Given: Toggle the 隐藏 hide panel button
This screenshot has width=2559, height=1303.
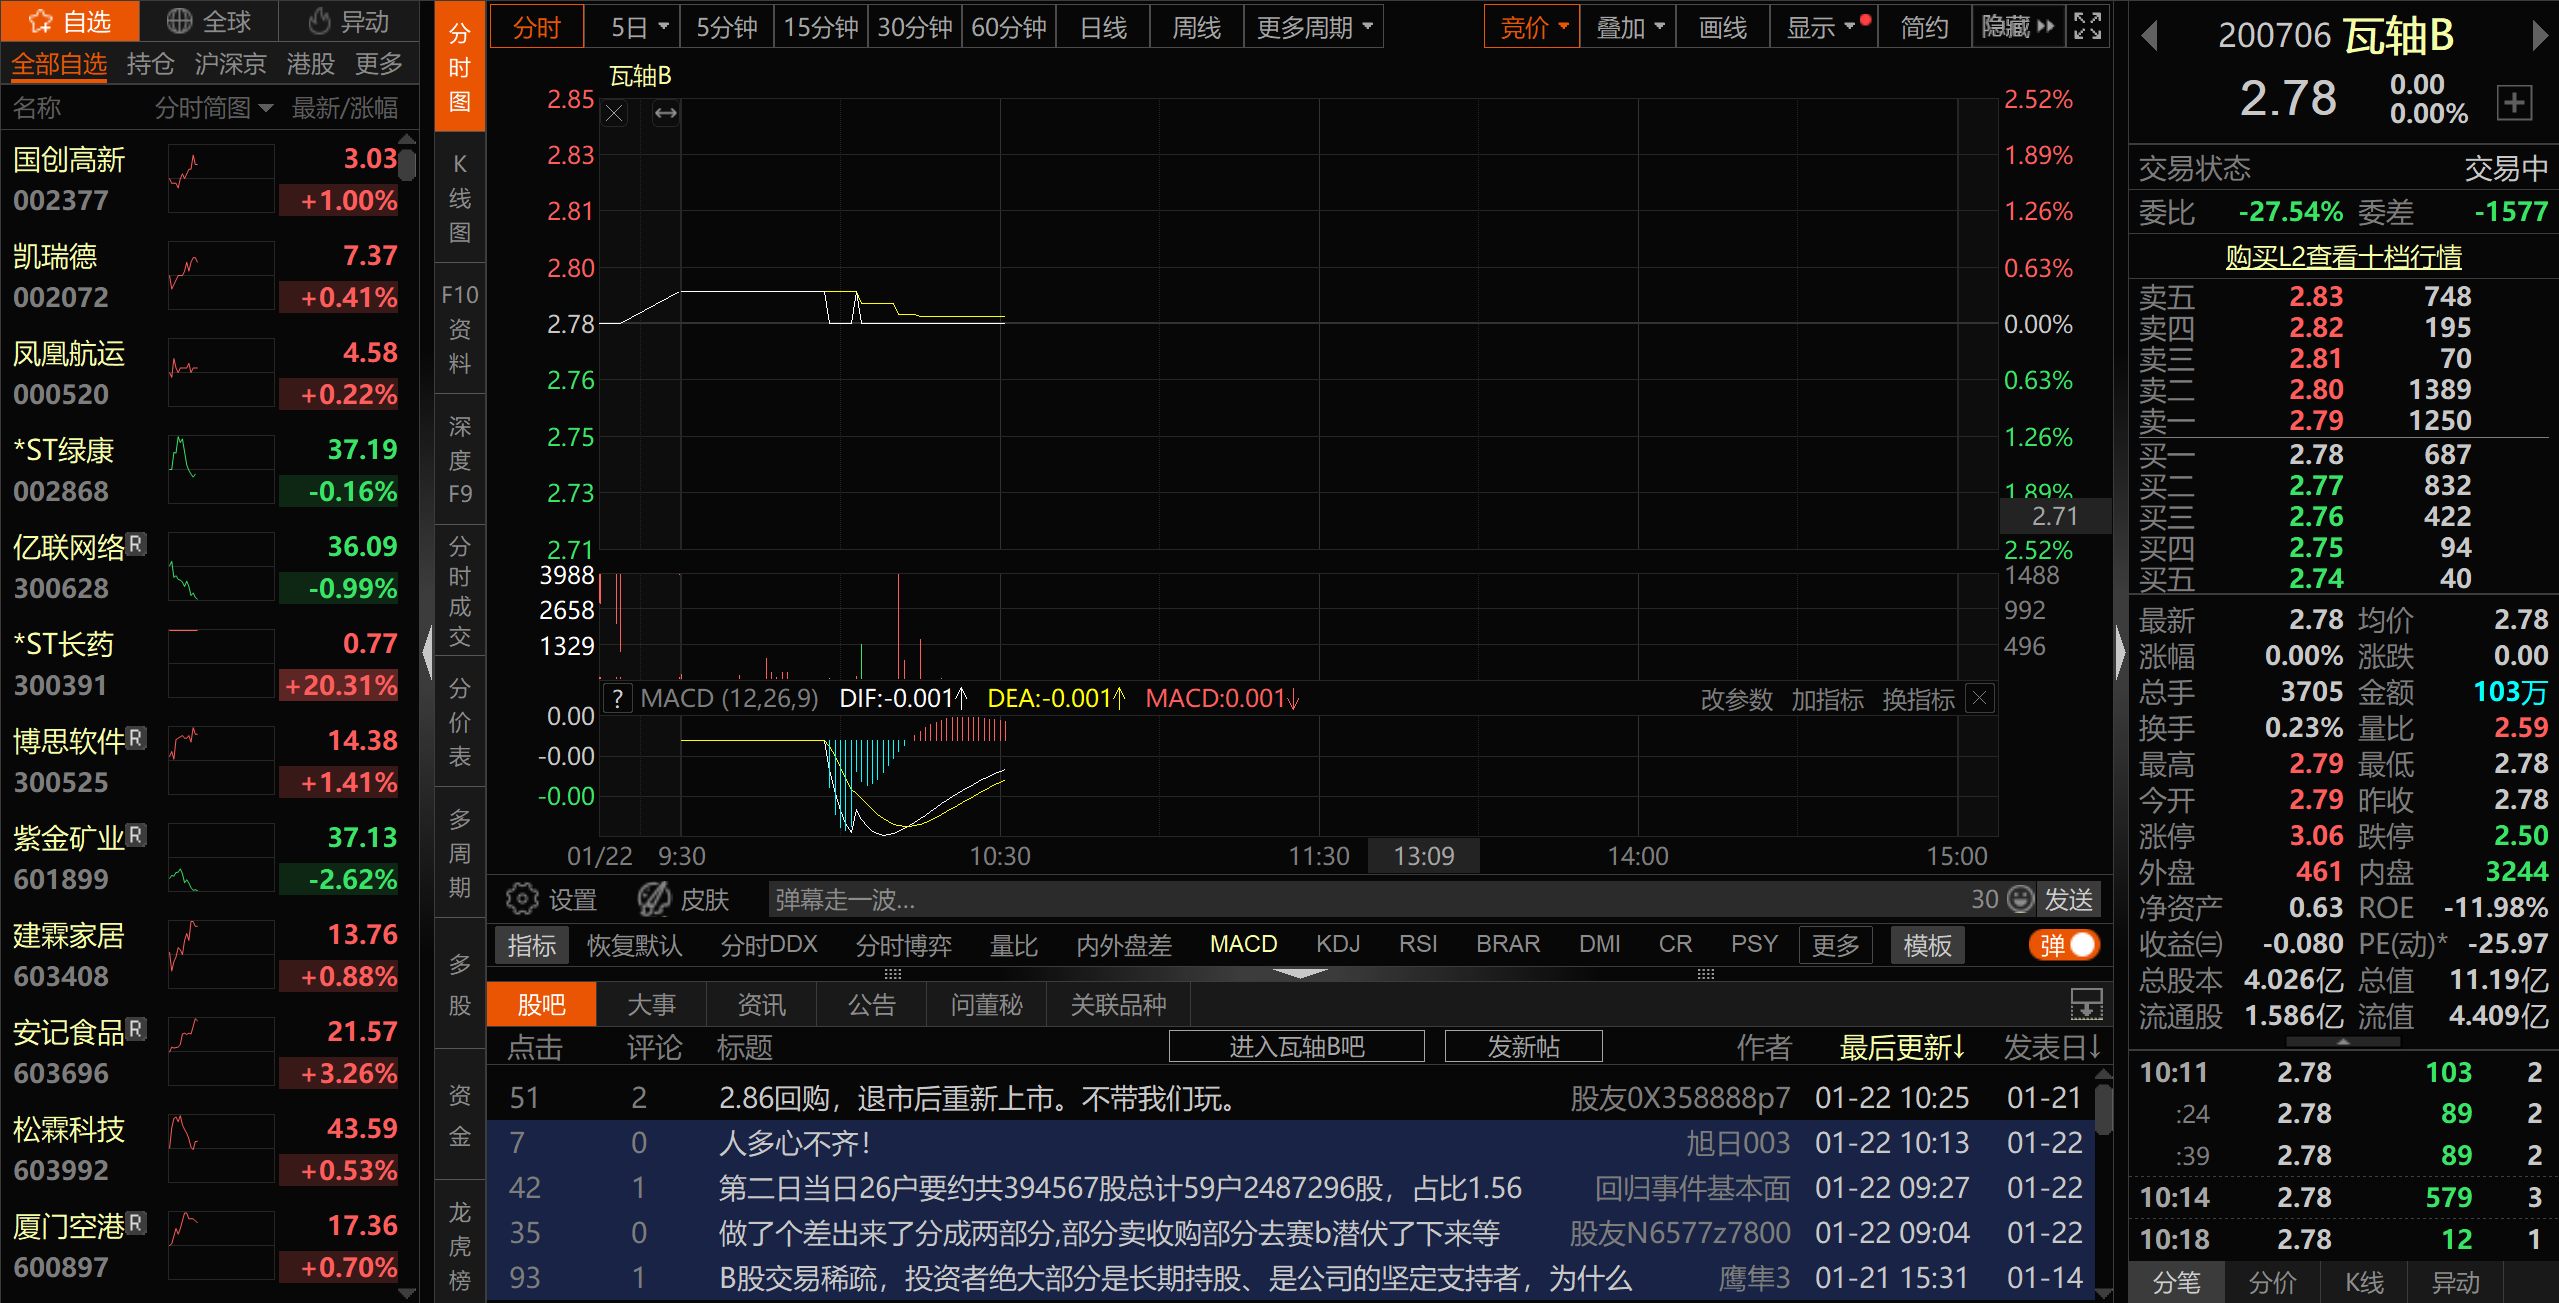Looking at the screenshot, I should [2017, 27].
